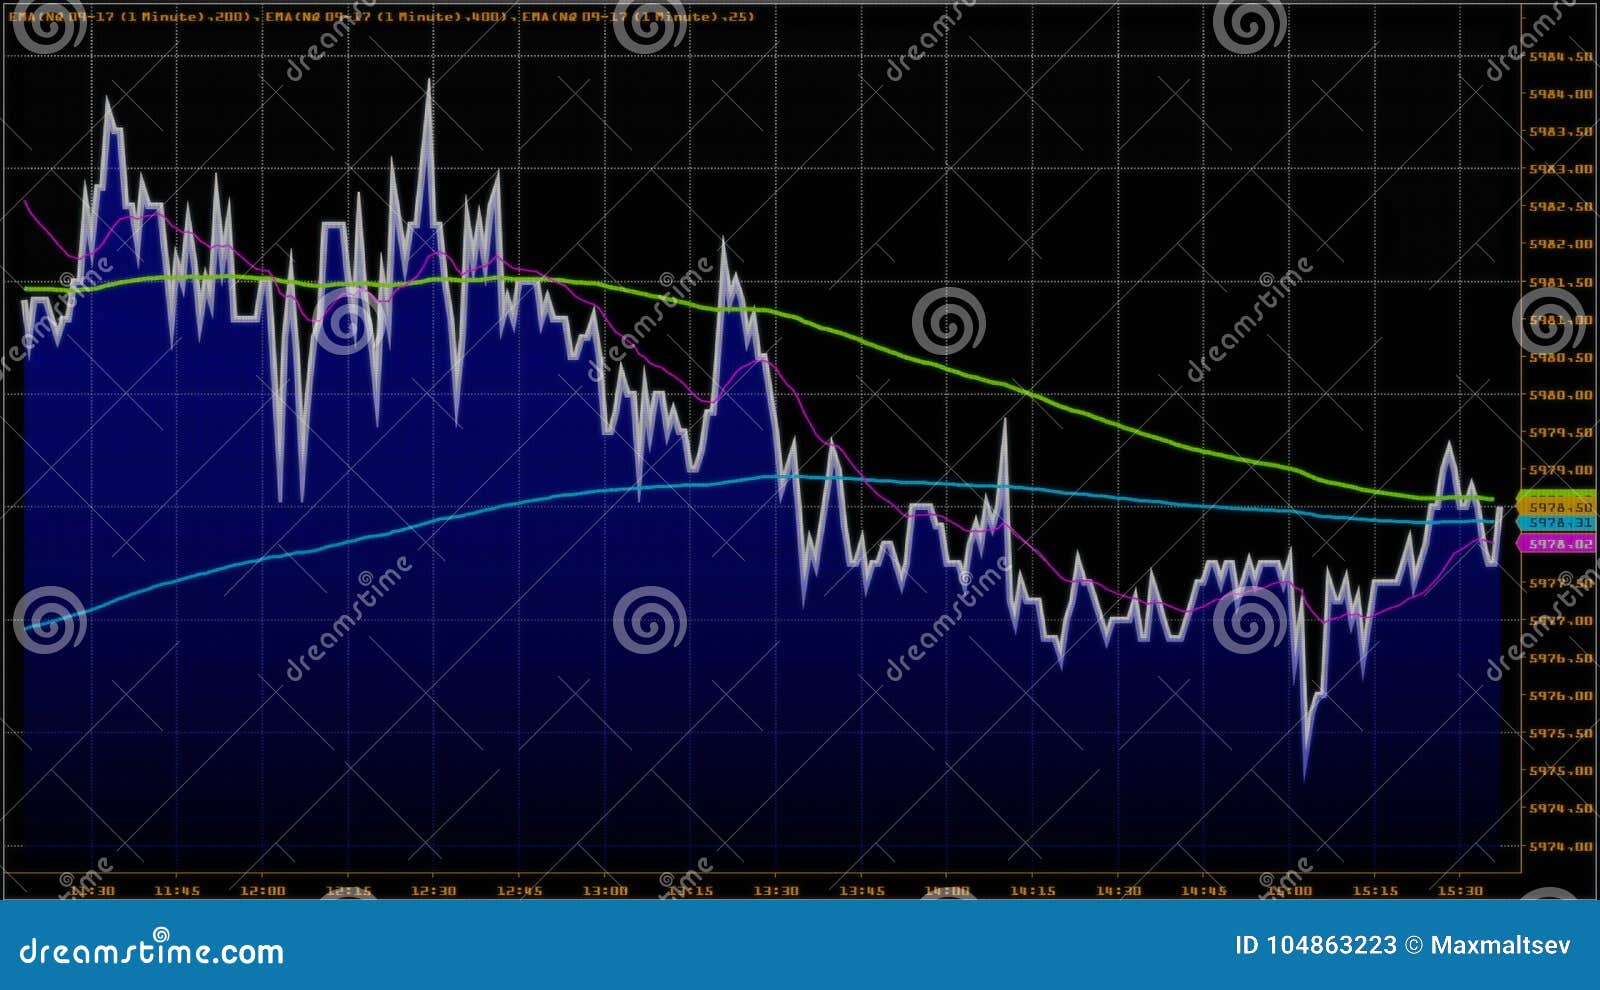
Task: Click the 12:15 time axis label
Action: 348,891
